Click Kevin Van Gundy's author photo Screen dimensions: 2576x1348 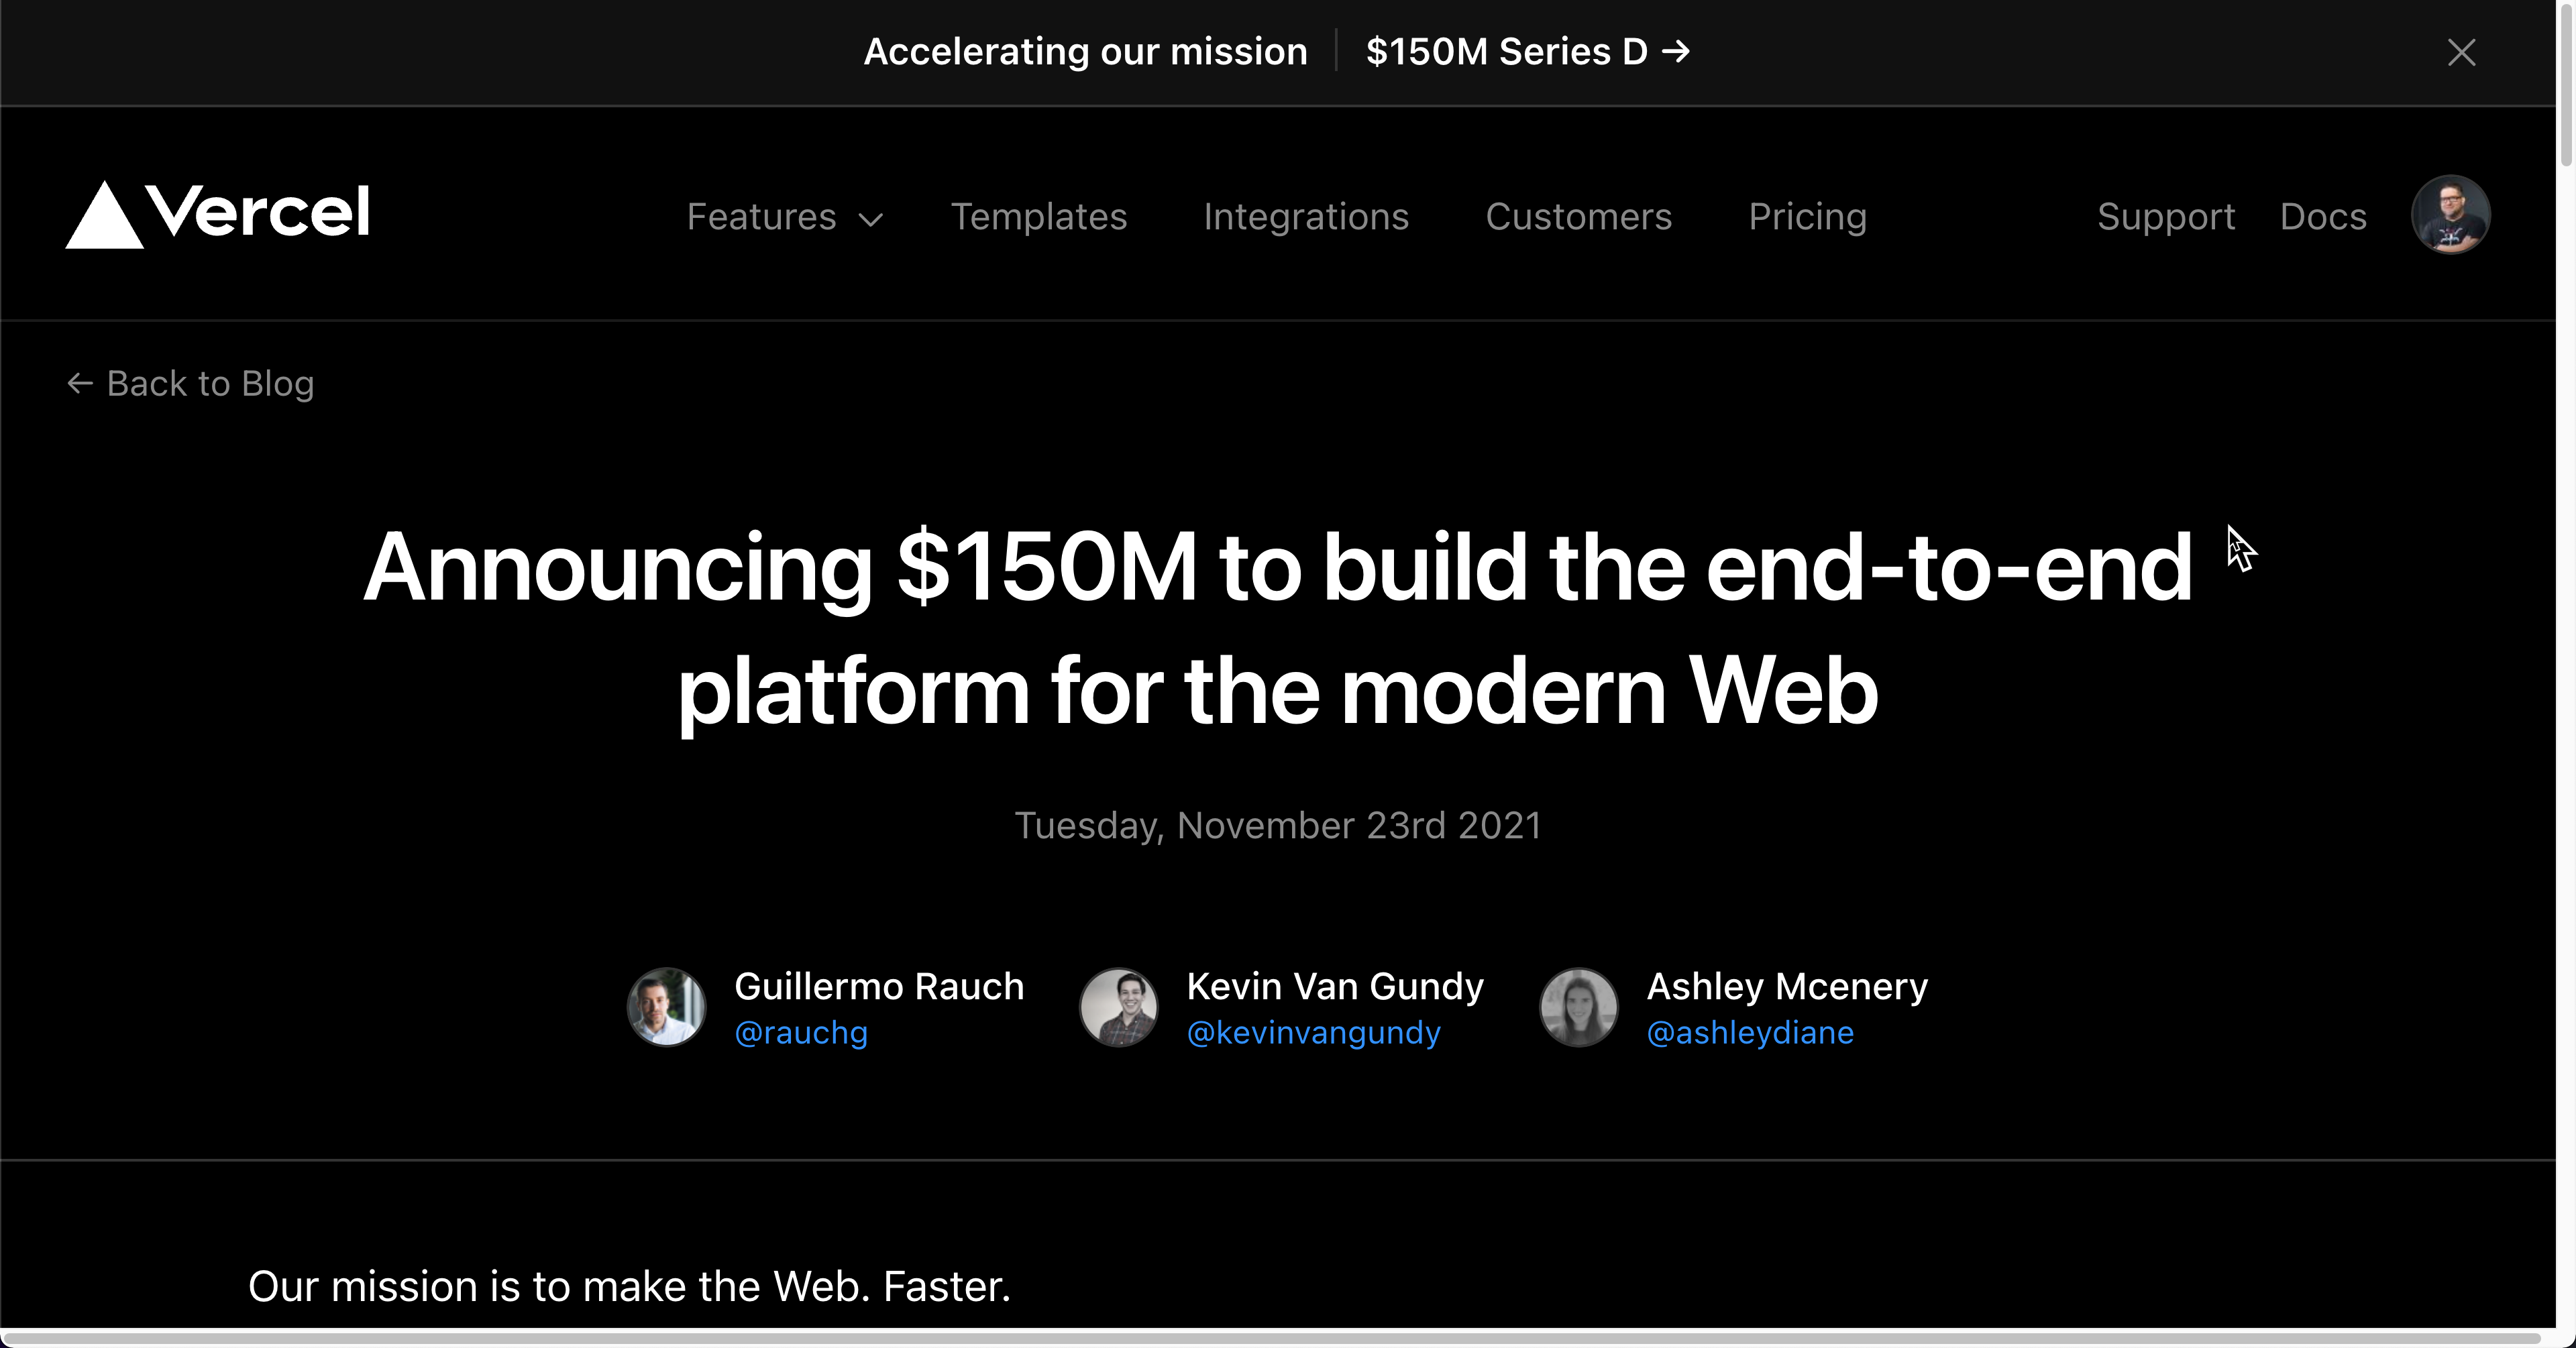pos(1118,1007)
